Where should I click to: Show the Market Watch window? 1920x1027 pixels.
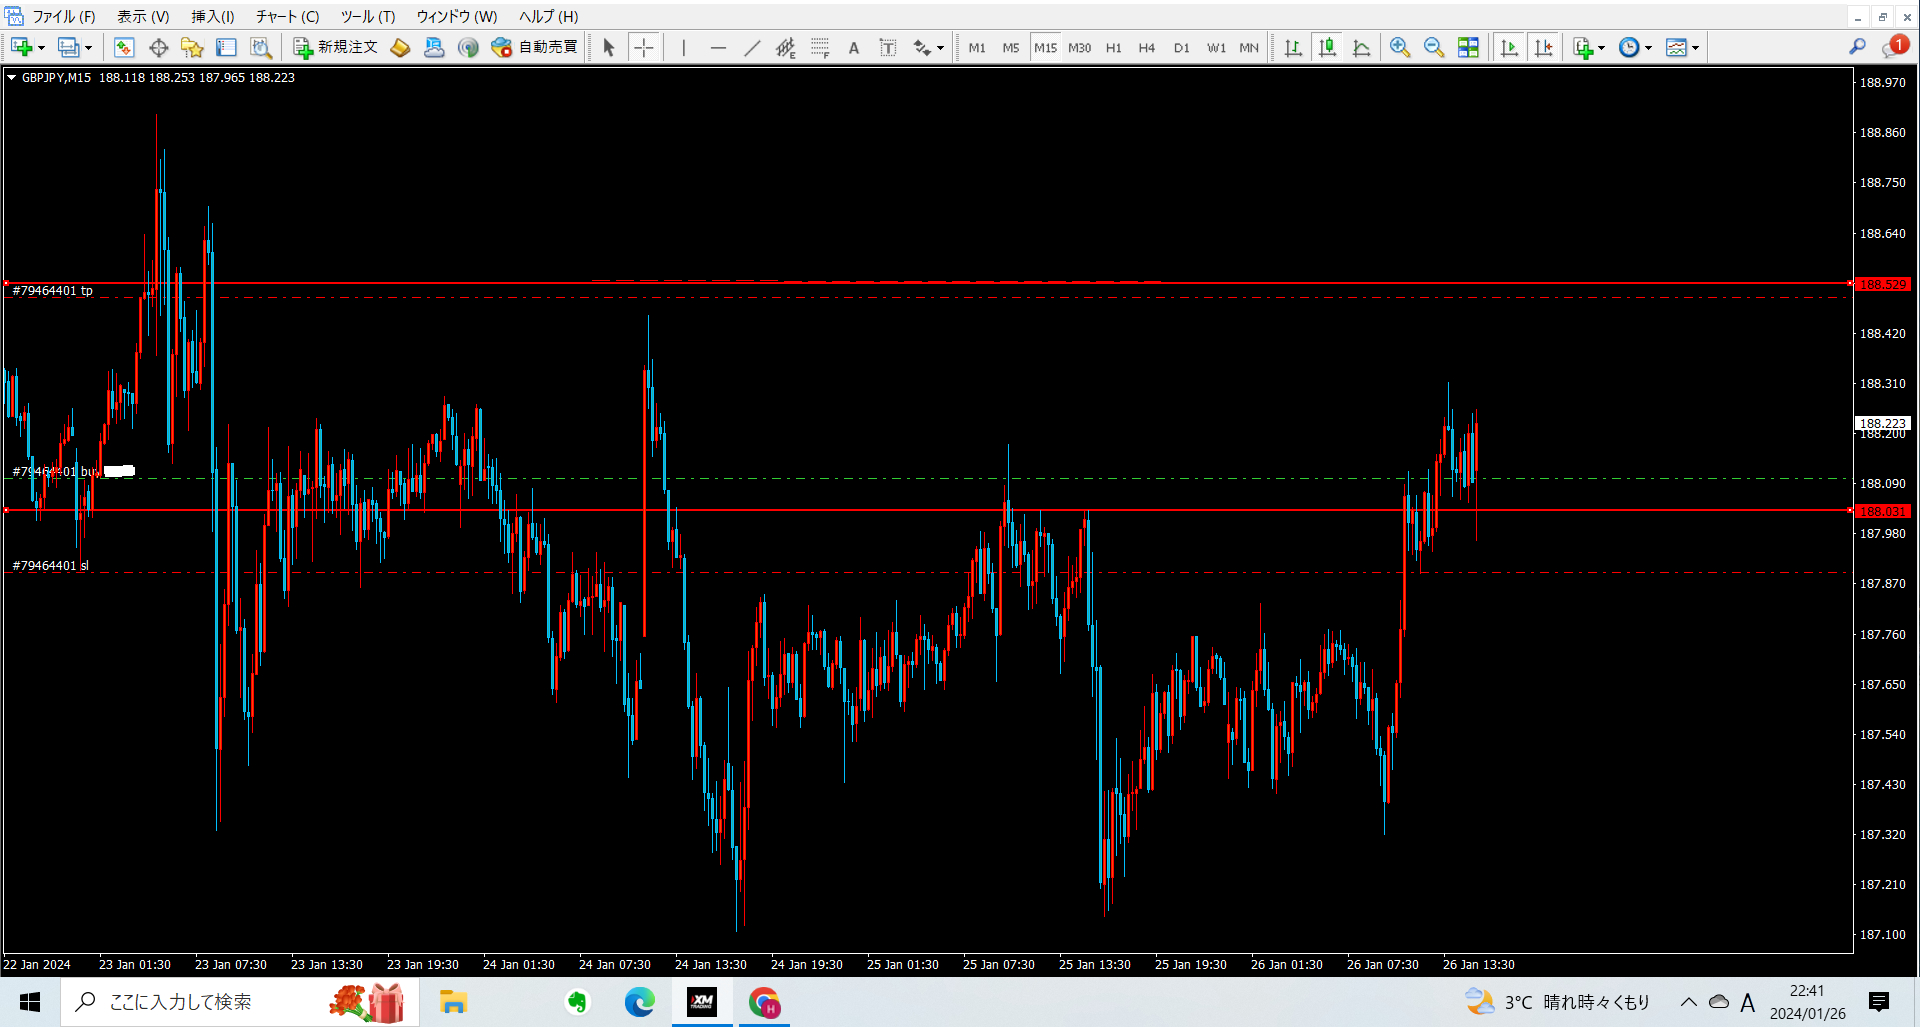point(124,47)
